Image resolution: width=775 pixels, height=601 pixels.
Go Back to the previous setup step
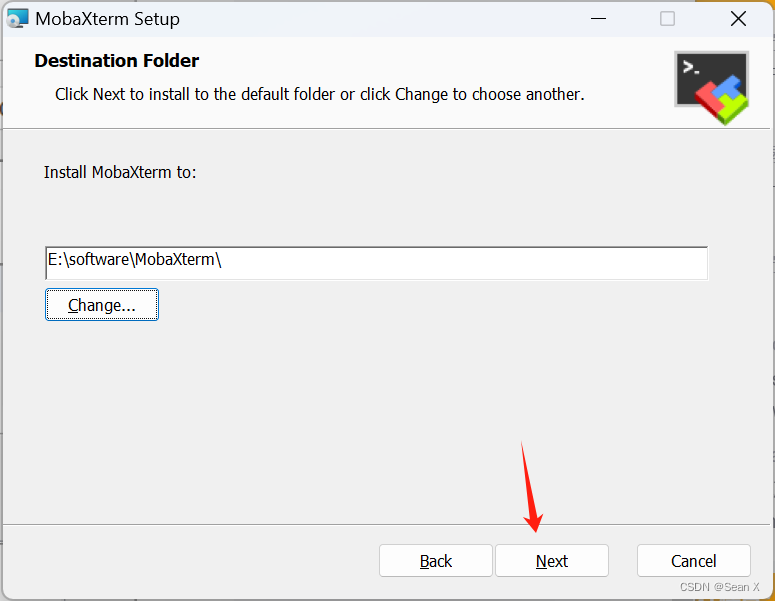(x=435, y=560)
